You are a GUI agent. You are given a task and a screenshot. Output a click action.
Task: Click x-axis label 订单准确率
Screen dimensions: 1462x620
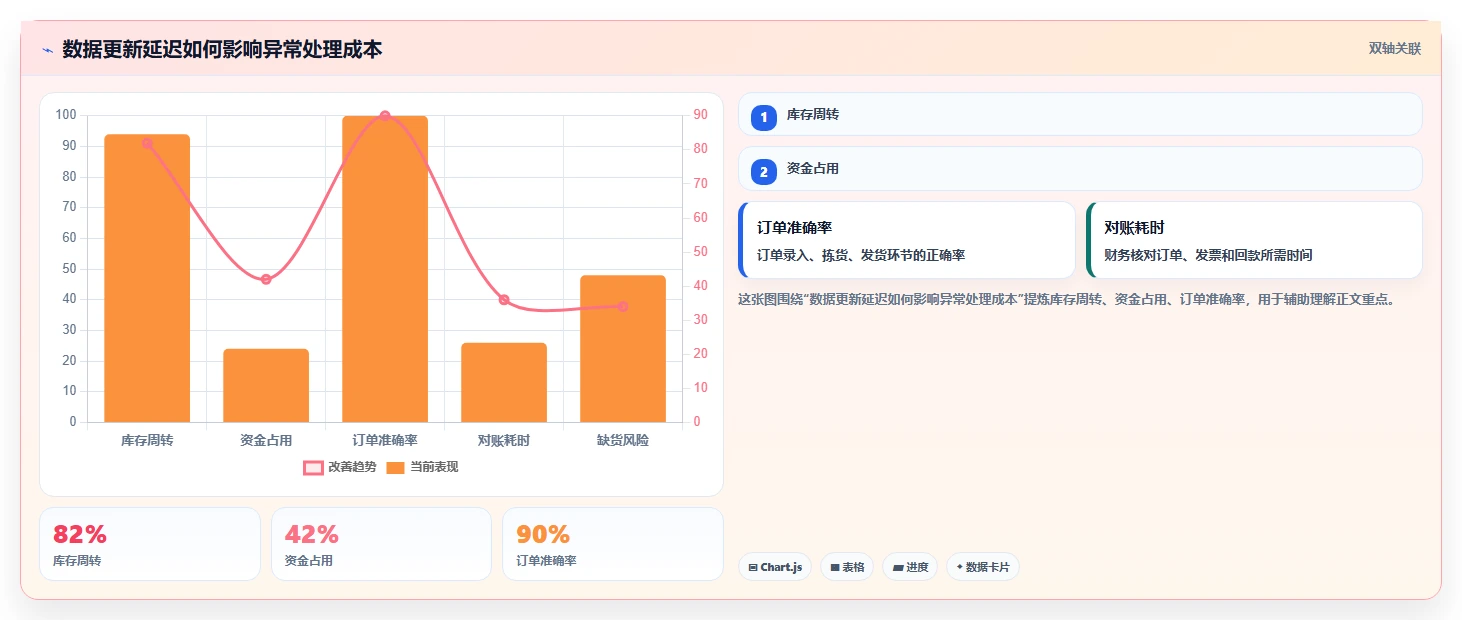(x=385, y=440)
